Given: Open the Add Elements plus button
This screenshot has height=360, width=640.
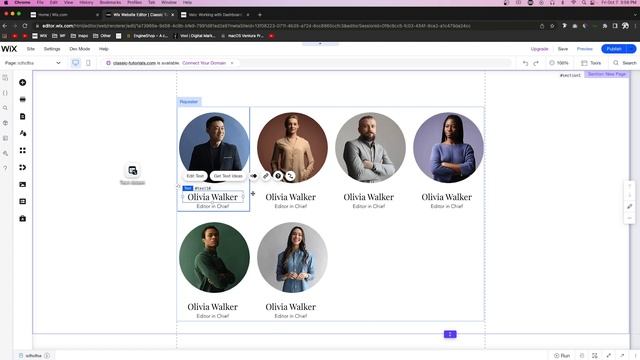Looking at the screenshot, I should point(23,82).
